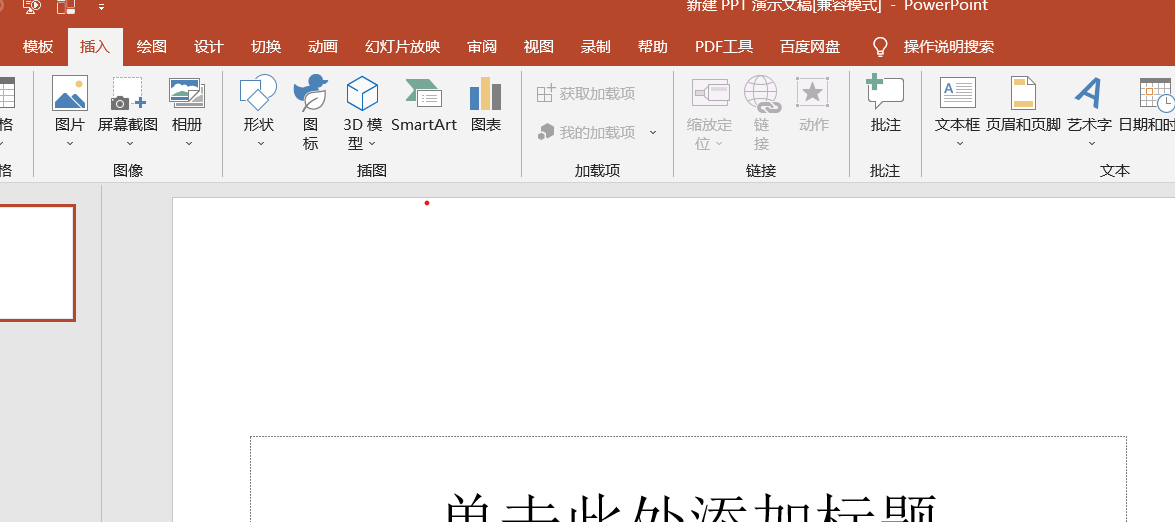Open the 设计 tab
This screenshot has height=522, width=1175.
click(x=208, y=47)
